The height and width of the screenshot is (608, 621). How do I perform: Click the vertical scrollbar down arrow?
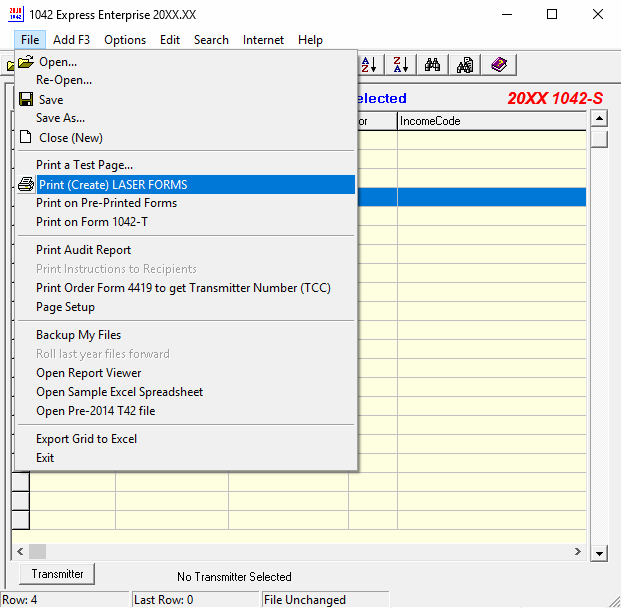599,552
